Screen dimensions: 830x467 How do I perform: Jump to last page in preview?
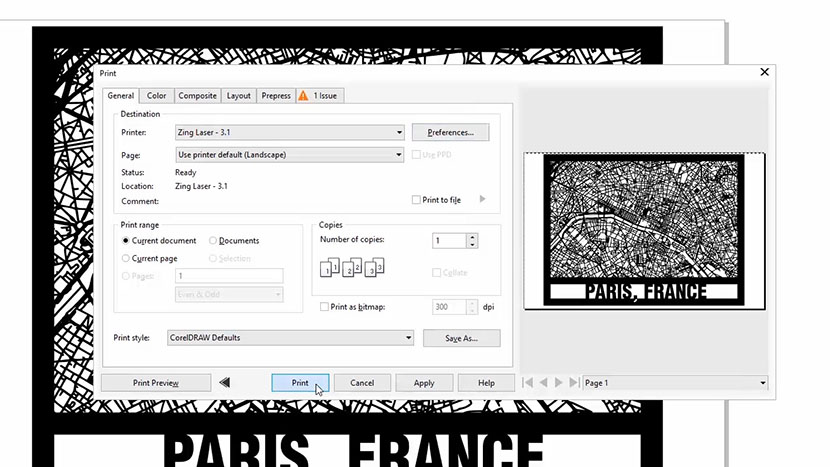573,383
